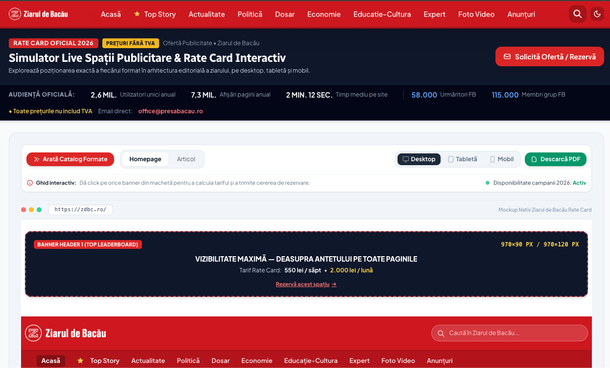The width and height of the screenshot is (610, 368).
Task: Open Politică in the mockup menu
Action: tap(188, 361)
